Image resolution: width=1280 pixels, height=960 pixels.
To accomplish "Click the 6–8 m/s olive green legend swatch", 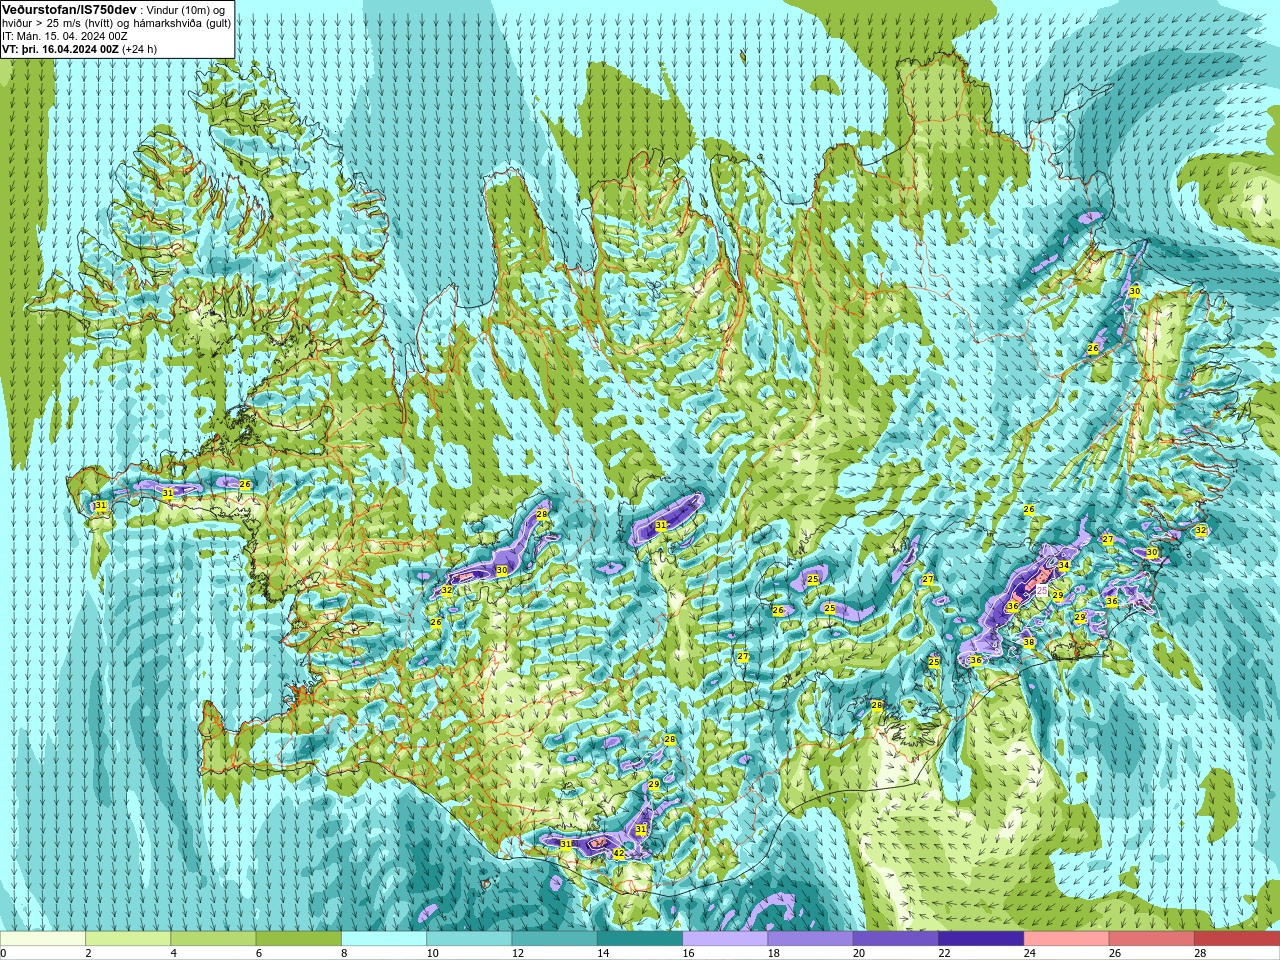I will [x=298, y=939].
